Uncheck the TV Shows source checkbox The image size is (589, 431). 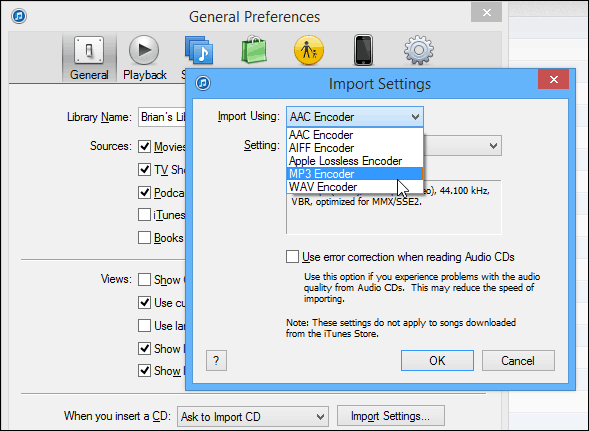tap(144, 169)
